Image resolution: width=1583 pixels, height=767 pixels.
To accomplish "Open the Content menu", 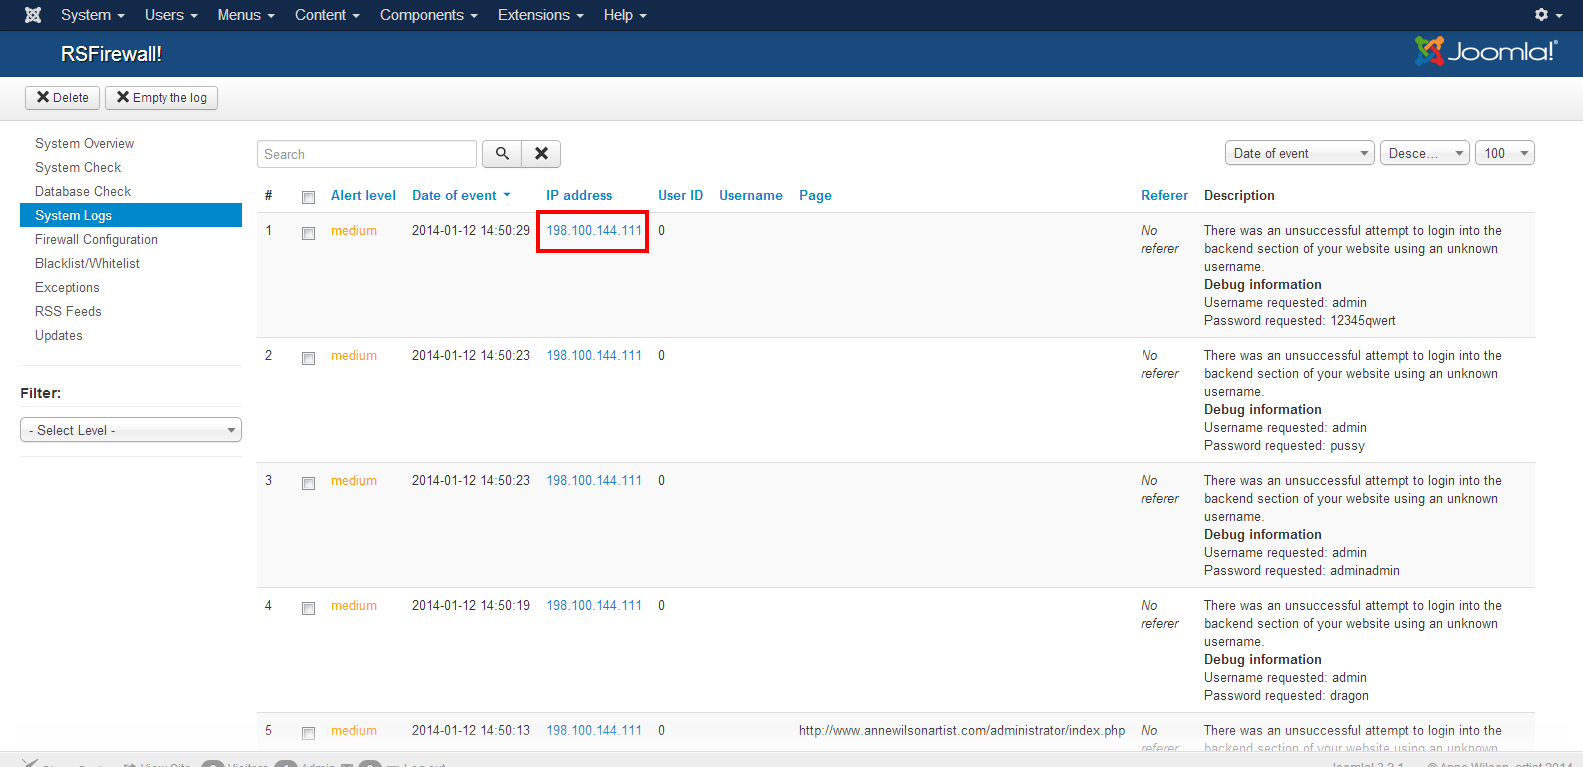I will click(327, 15).
